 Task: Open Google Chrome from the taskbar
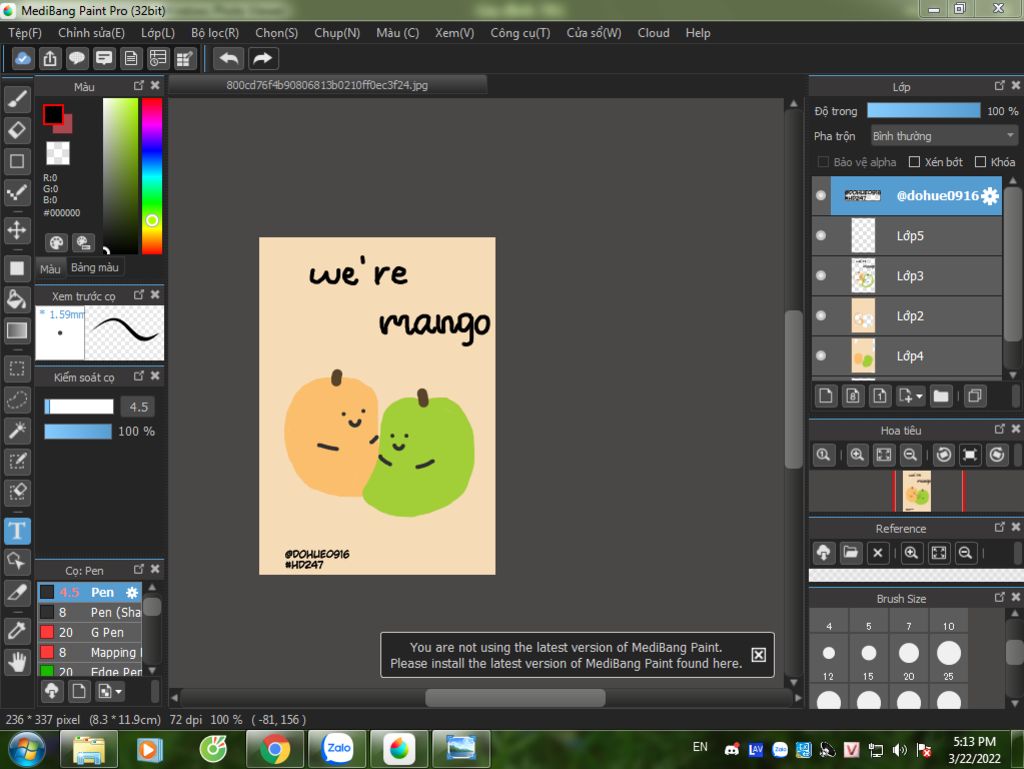click(275, 749)
